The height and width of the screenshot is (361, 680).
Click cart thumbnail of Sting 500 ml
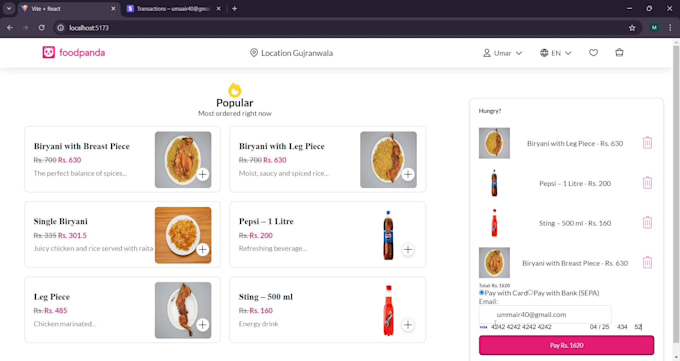click(x=494, y=223)
